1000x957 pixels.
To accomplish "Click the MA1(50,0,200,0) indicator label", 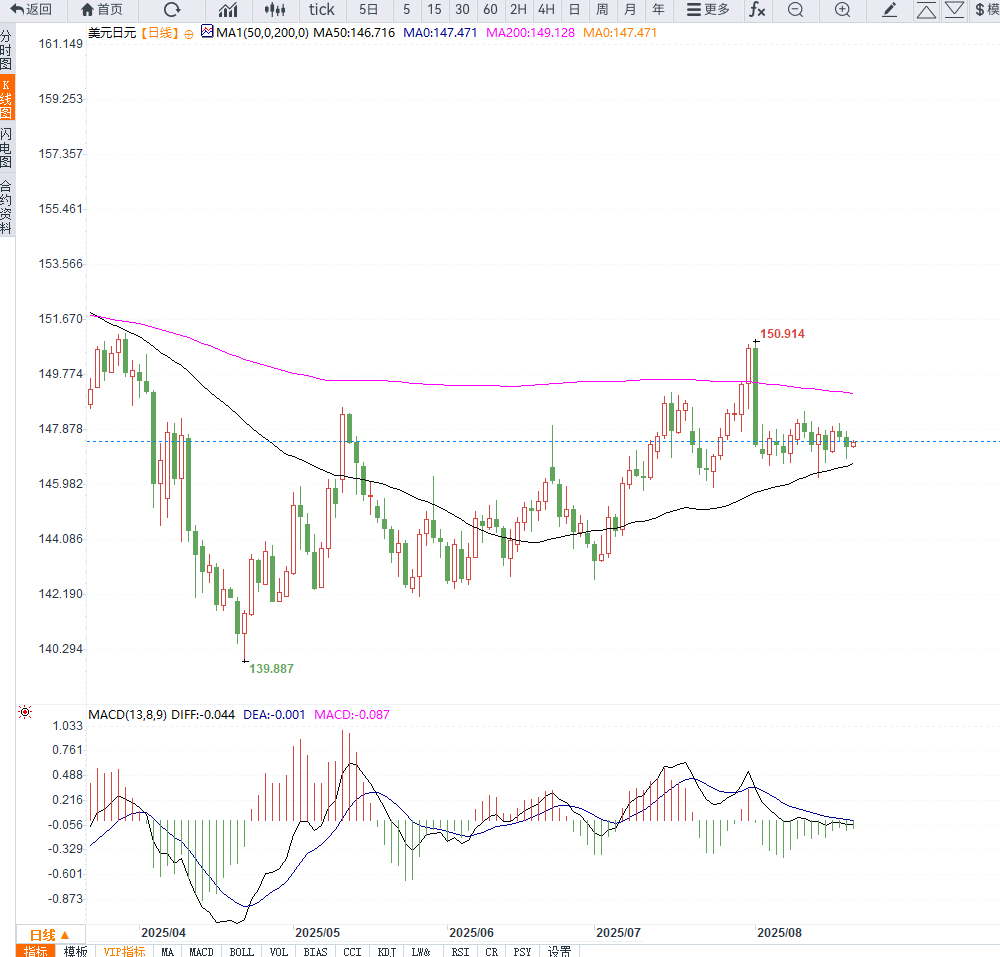I will 262,33.
